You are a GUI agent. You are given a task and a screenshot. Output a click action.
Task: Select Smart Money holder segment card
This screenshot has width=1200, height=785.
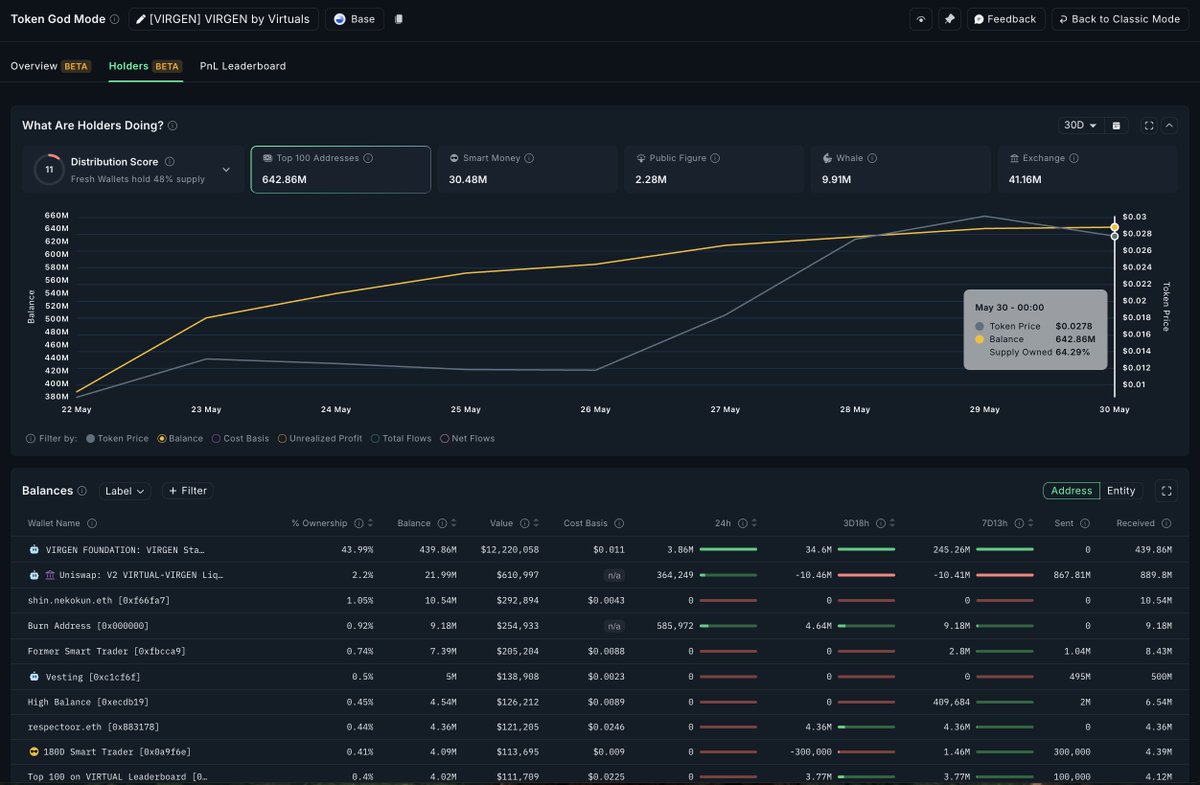pyautogui.click(x=527, y=169)
